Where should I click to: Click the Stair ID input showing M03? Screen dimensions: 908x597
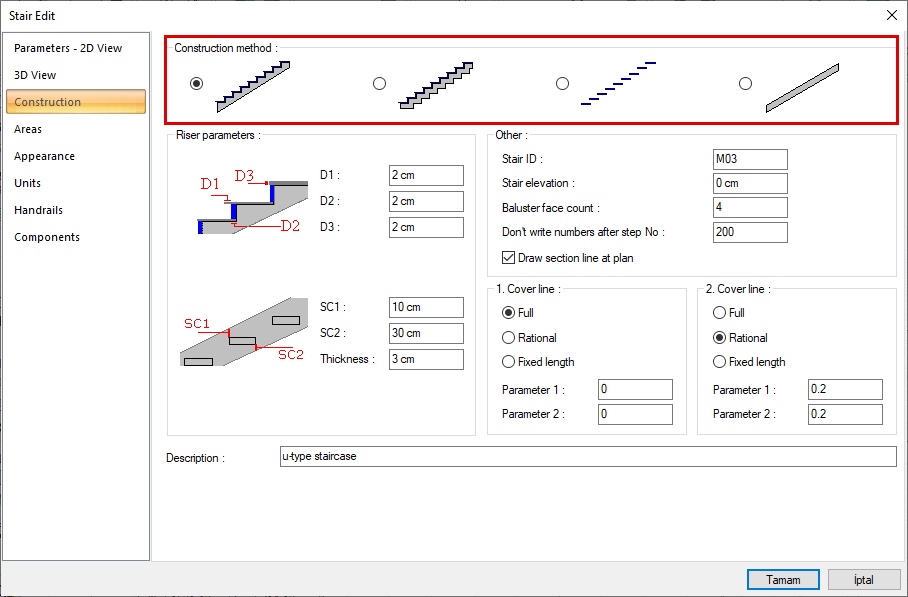(x=750, y=159)
